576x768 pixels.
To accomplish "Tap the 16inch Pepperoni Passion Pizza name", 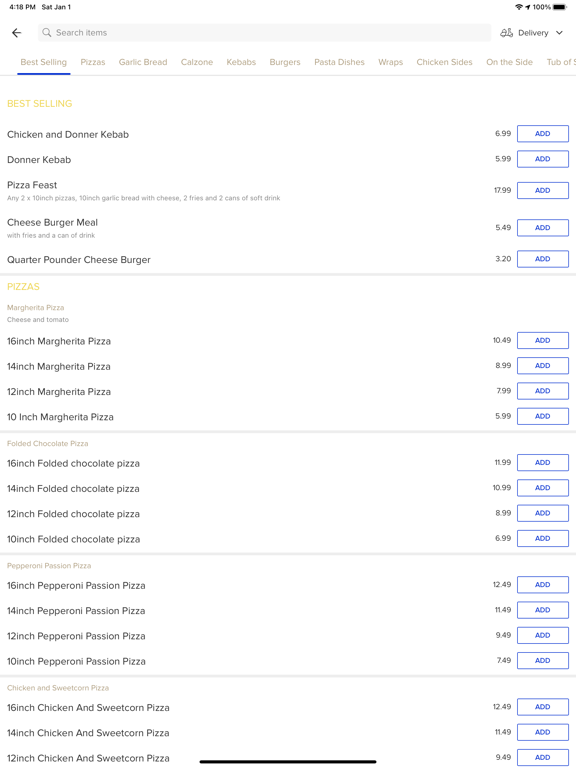I will 76,586.
